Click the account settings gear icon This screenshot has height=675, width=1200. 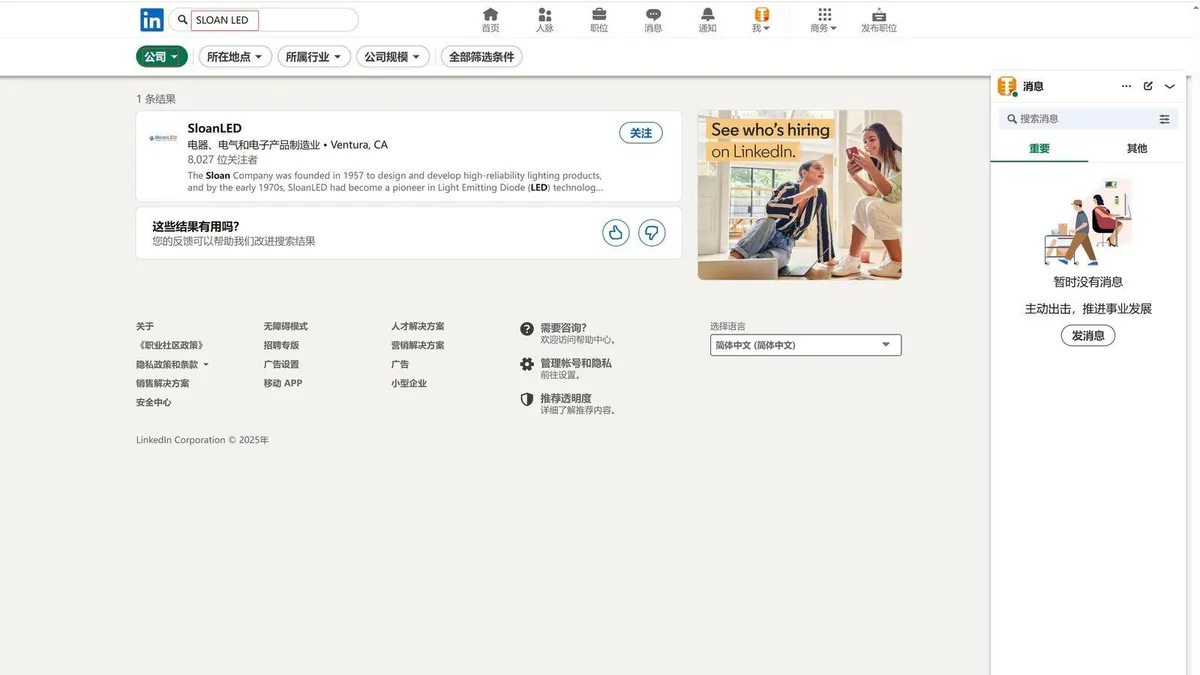tap(527, 364)
